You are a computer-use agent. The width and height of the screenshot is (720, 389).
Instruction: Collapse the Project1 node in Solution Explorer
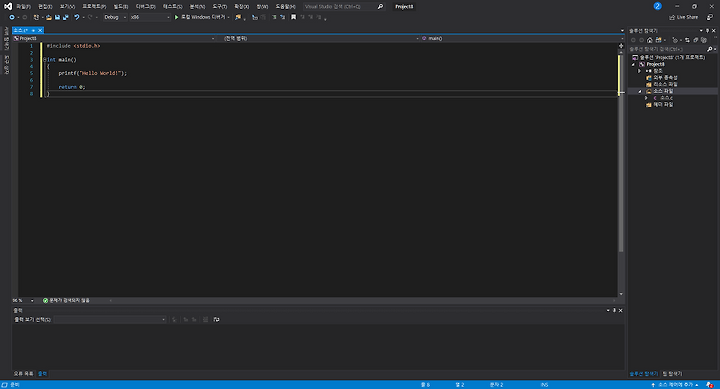pyautogui.click(x=633, y=64)
